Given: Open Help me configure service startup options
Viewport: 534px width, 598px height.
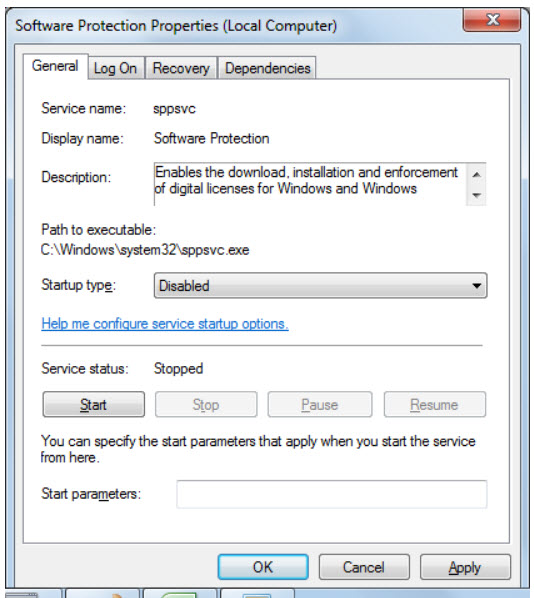Looking at the screenshot, I should (165, 324).
